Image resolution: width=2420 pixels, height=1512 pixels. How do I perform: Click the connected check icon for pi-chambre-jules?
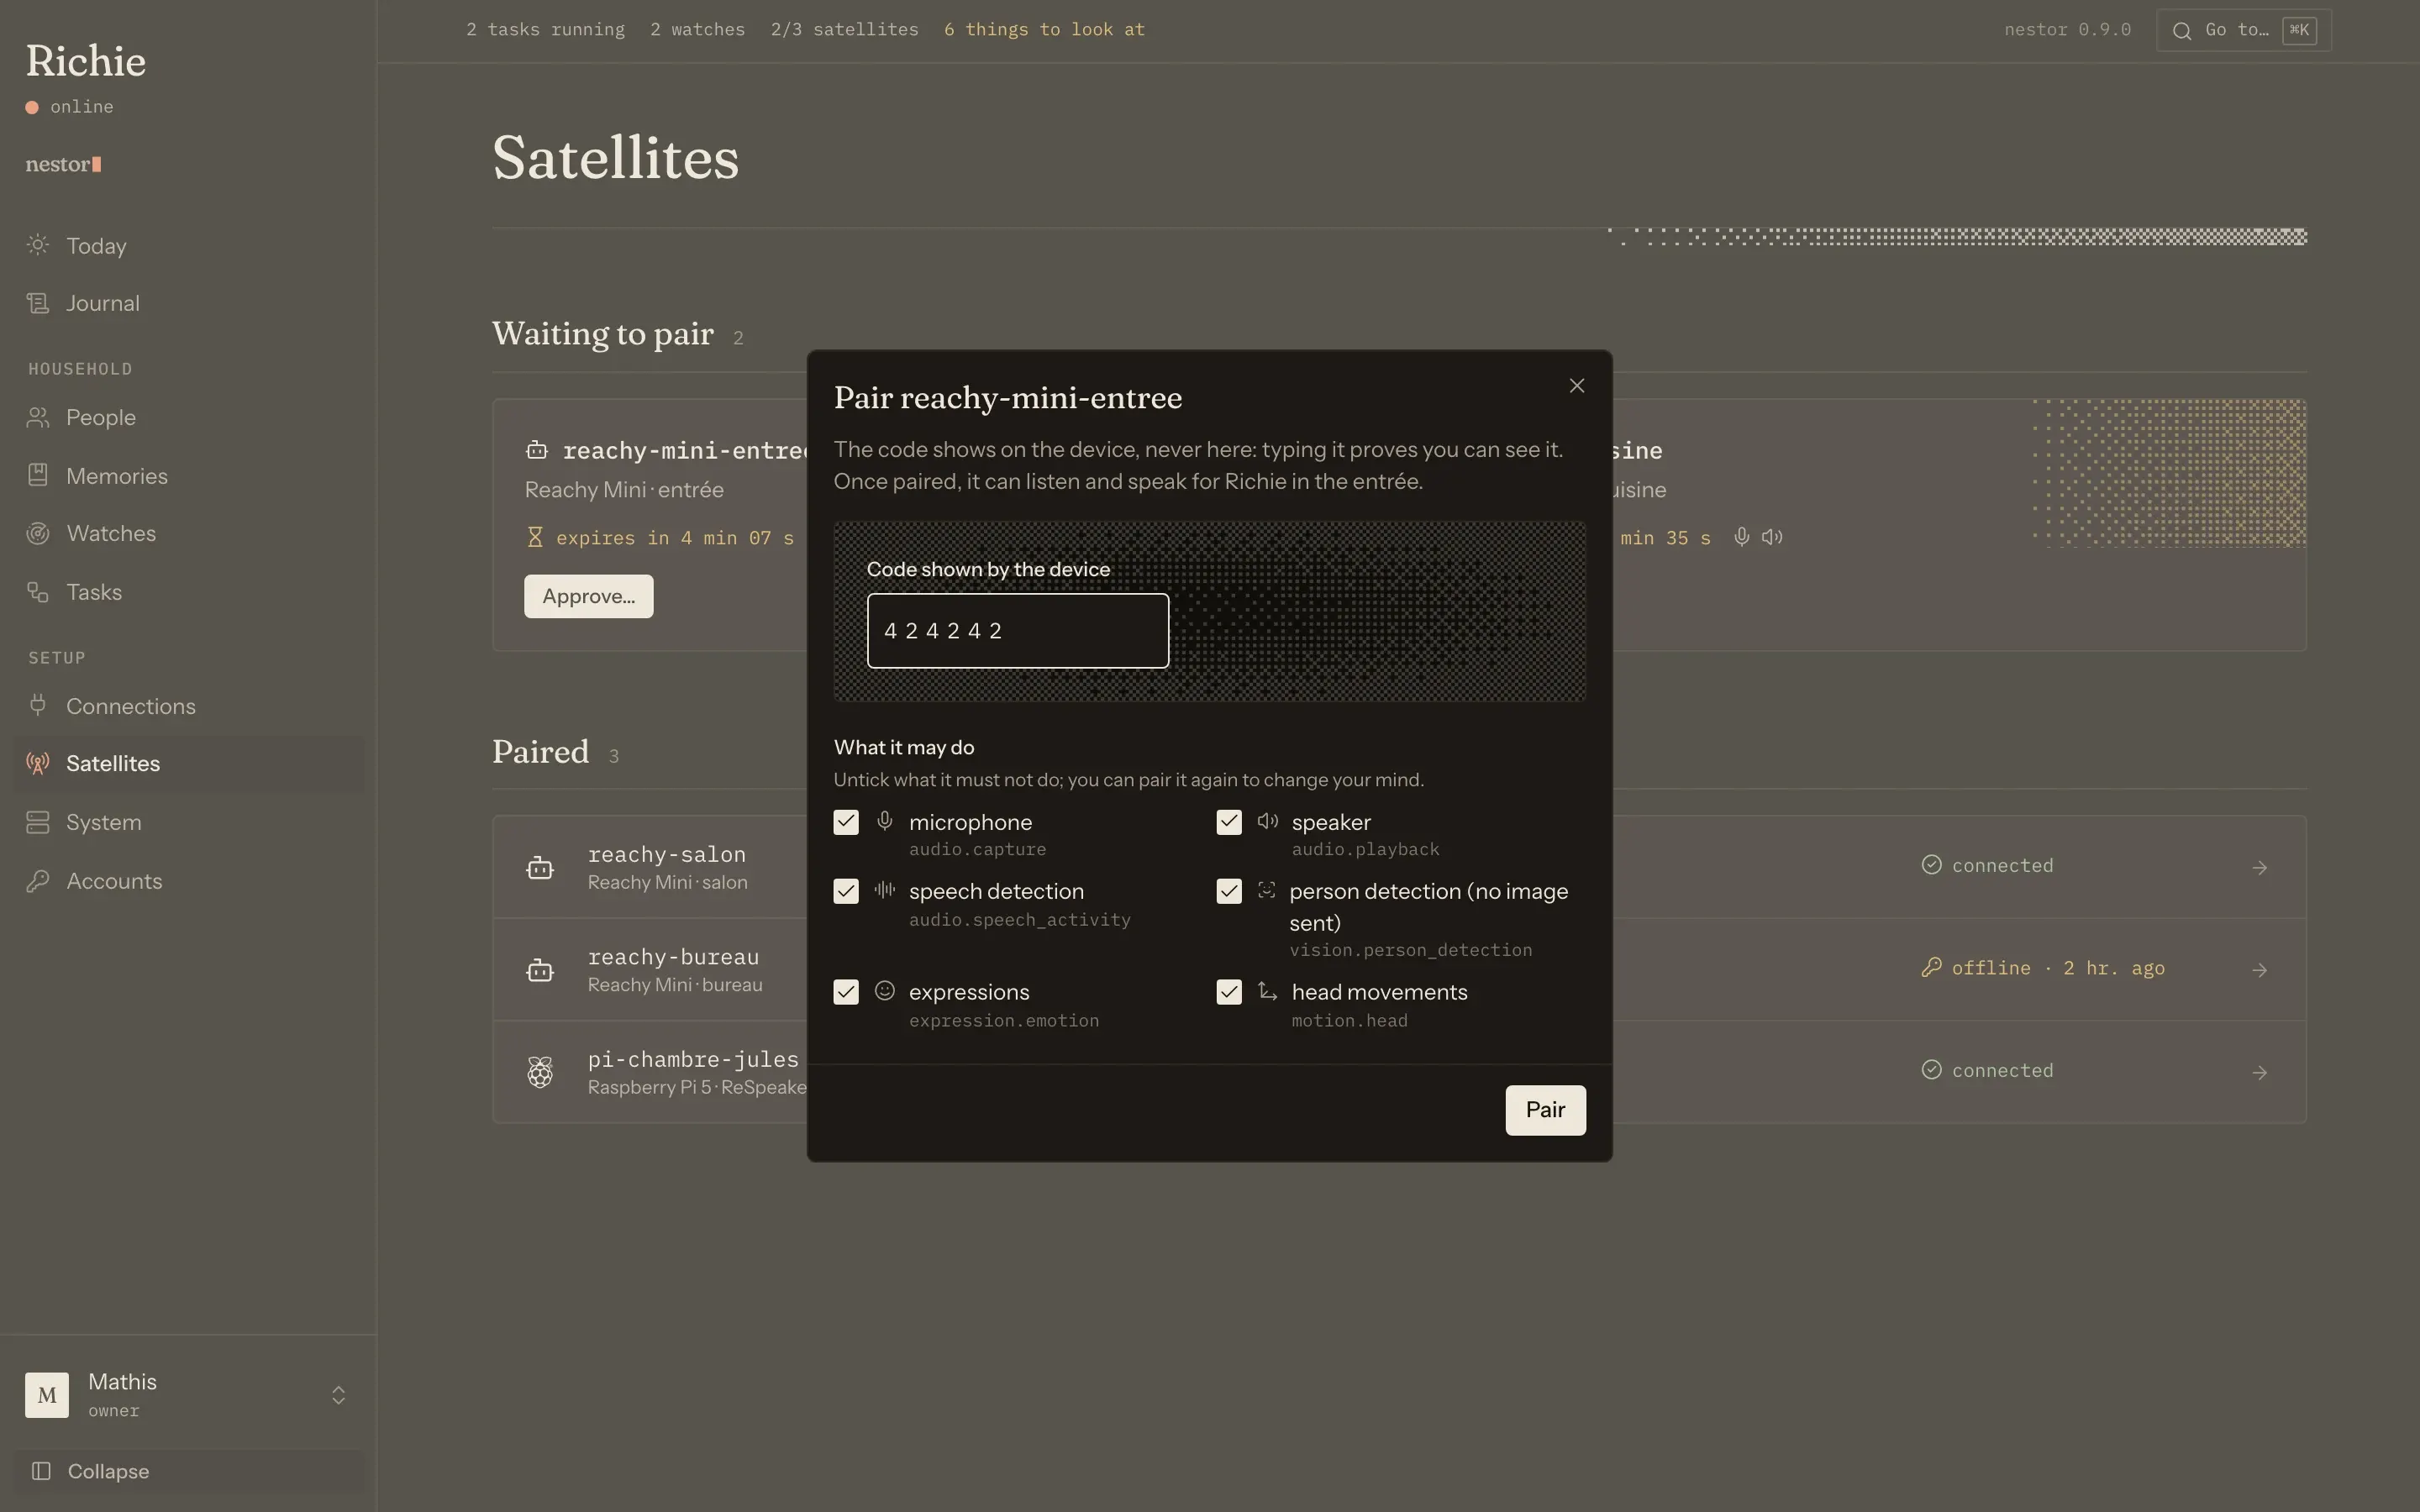[x=1931, y=1070]
